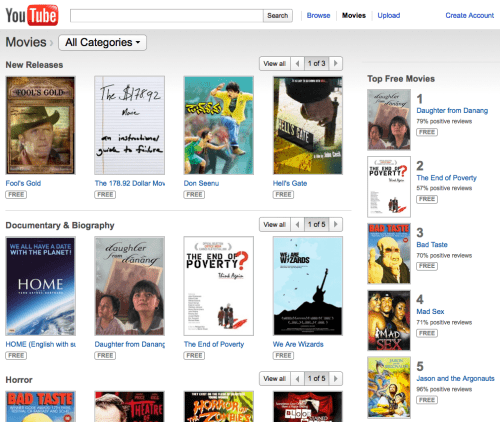Open Fool's Gold poster thumbnail
This screenshot has height=422, width=500.
pyautogui.click(x=40, y=125)
